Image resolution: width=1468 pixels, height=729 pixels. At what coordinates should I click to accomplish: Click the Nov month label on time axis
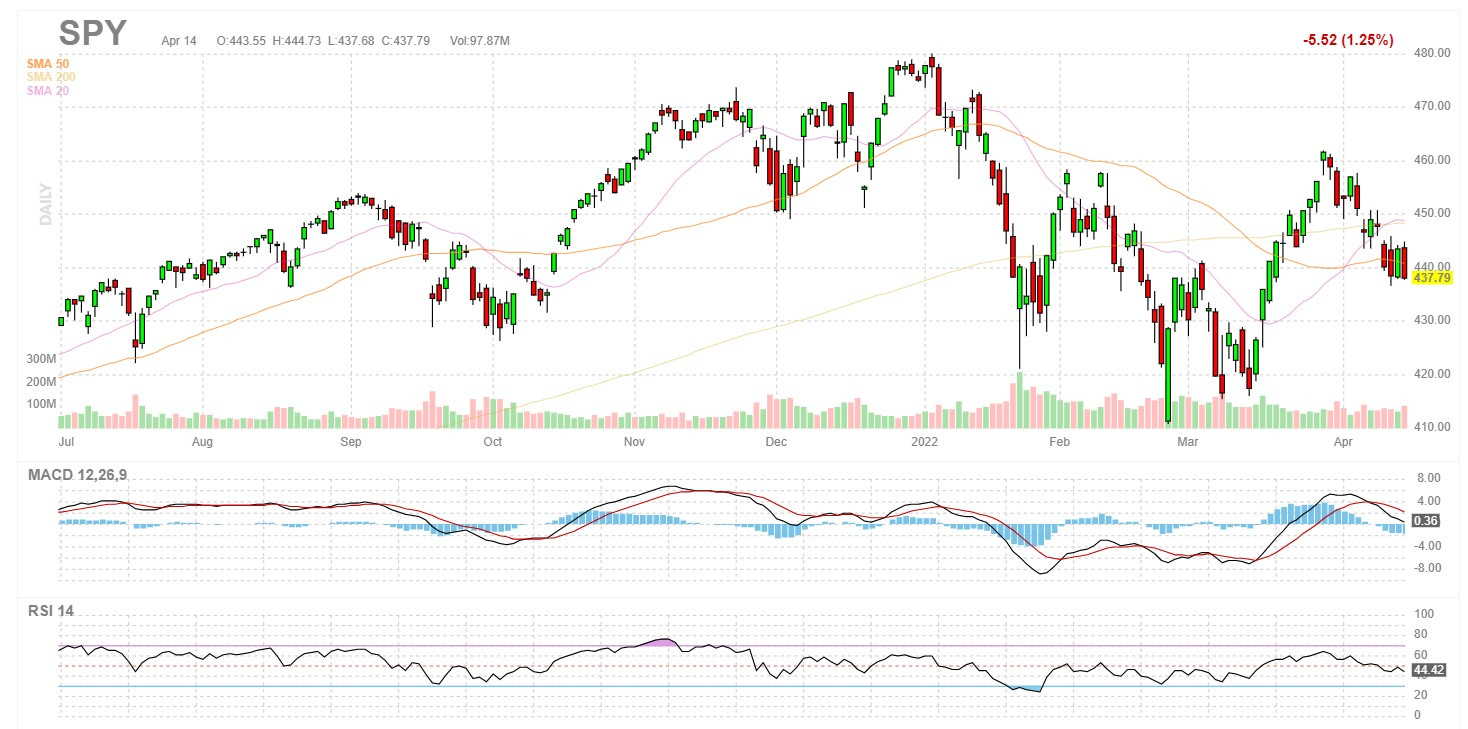(x=634, y=441)
